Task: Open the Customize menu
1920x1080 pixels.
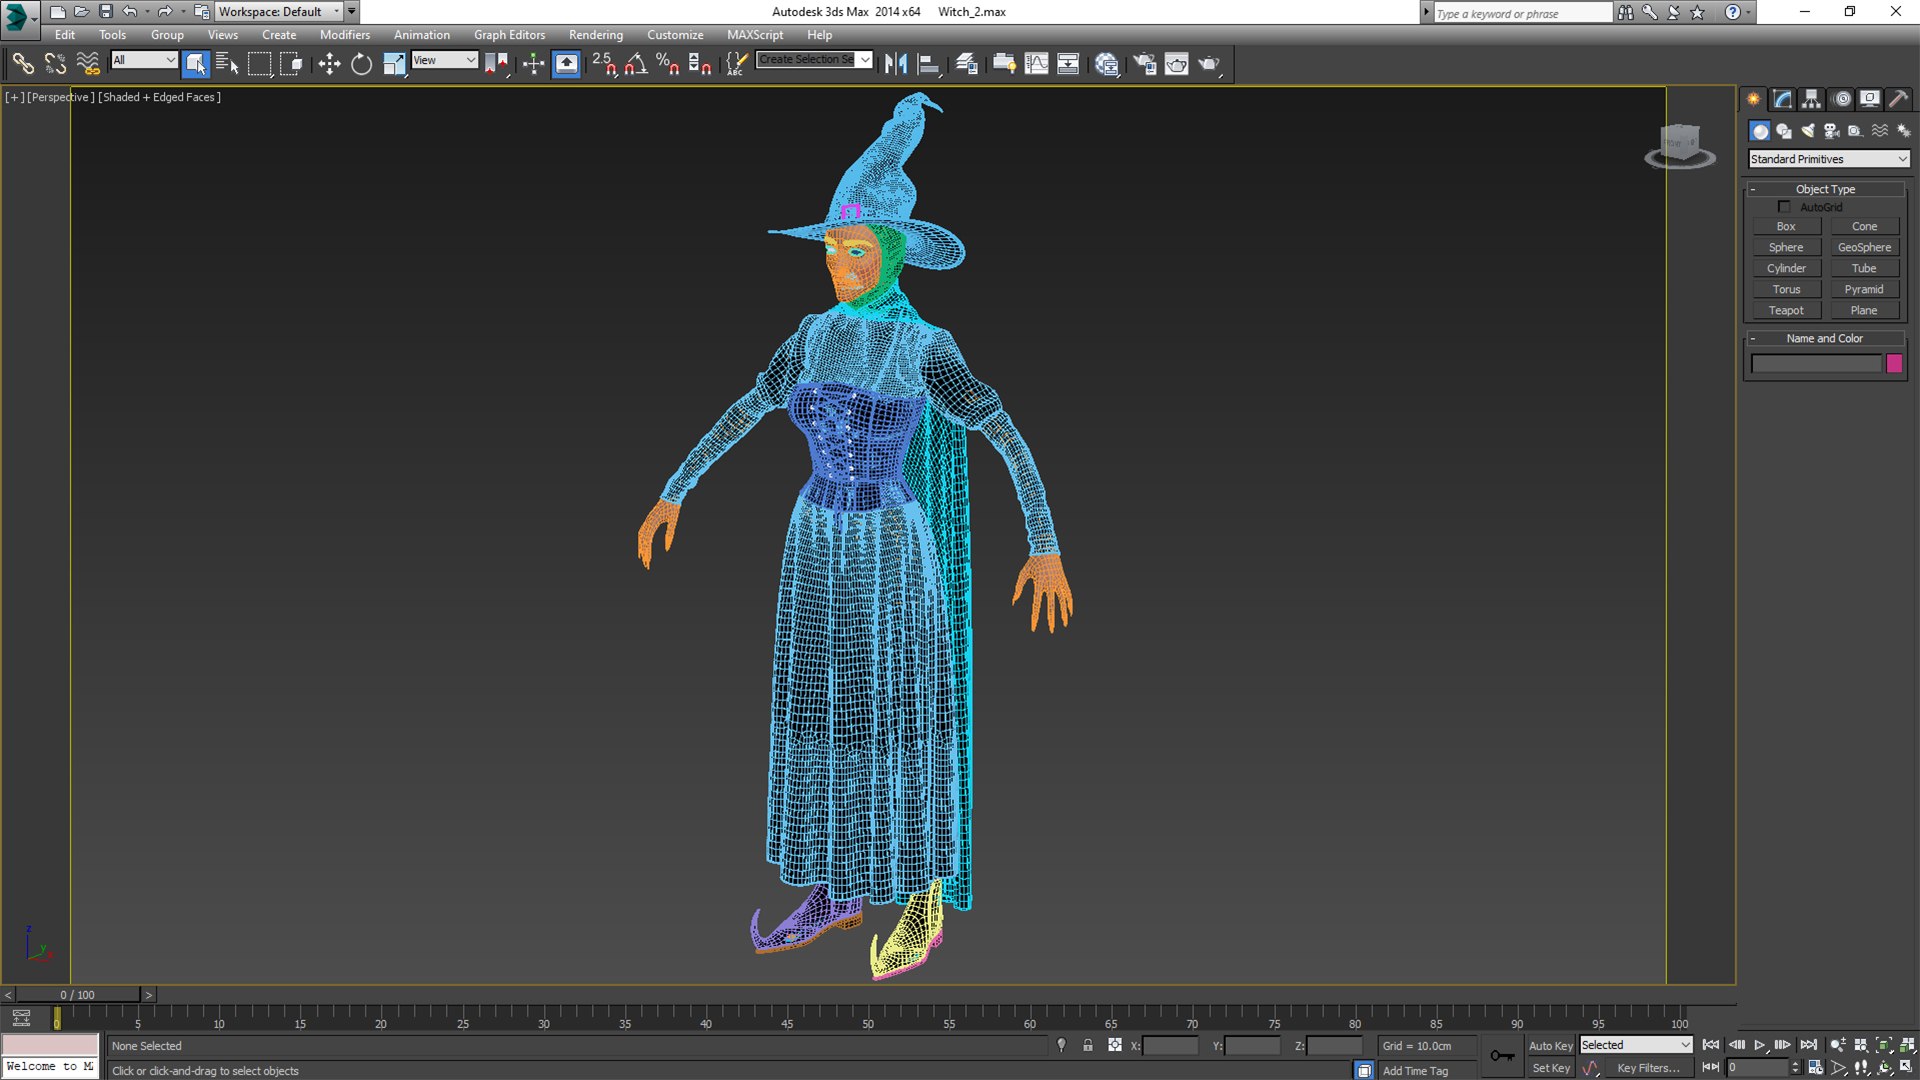Action: pos(675,35)
